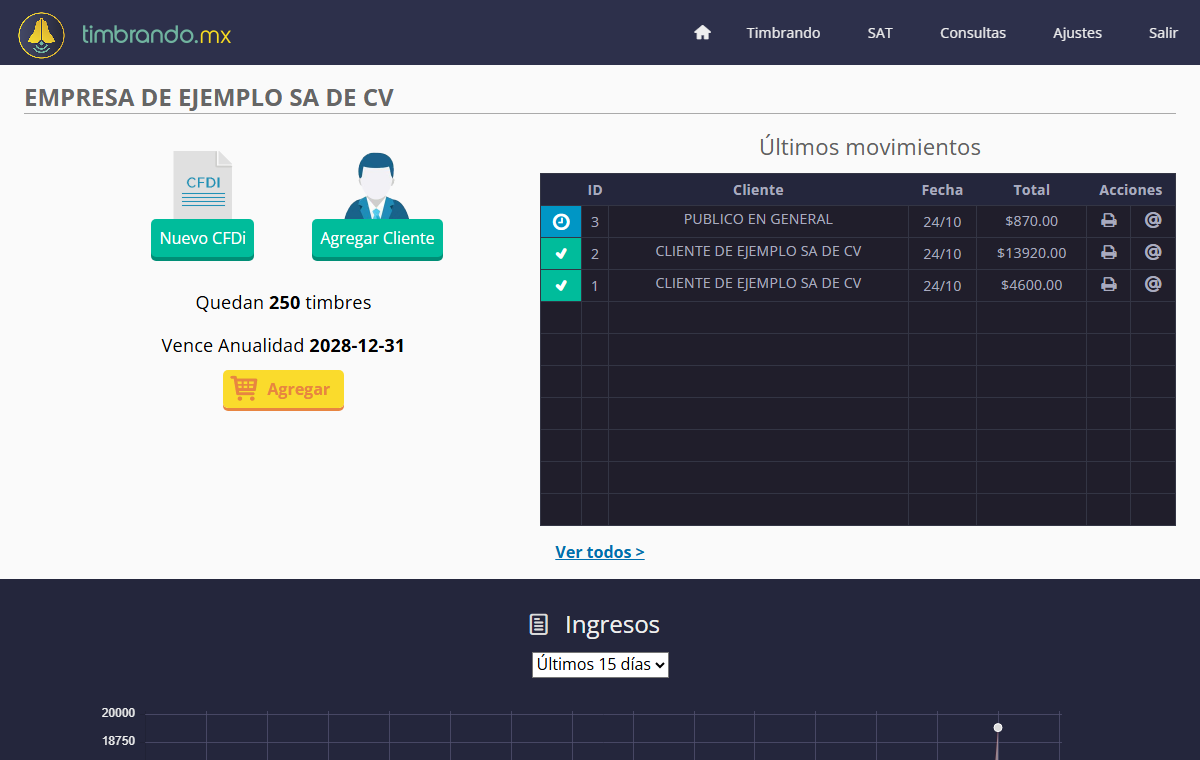This screenshot has width=1200, height=760.
Task: Open the Ver todos > link
Action: pos(600,552)
